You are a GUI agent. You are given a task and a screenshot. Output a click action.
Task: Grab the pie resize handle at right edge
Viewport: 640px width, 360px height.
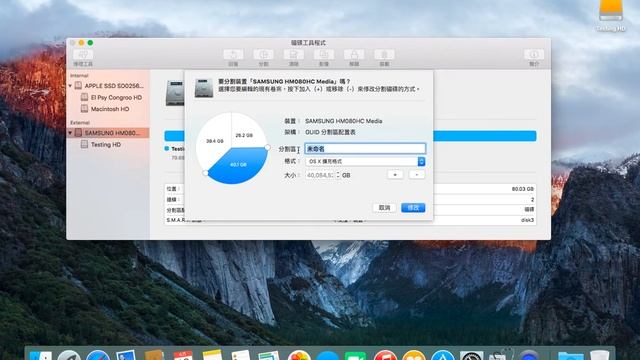267,147
